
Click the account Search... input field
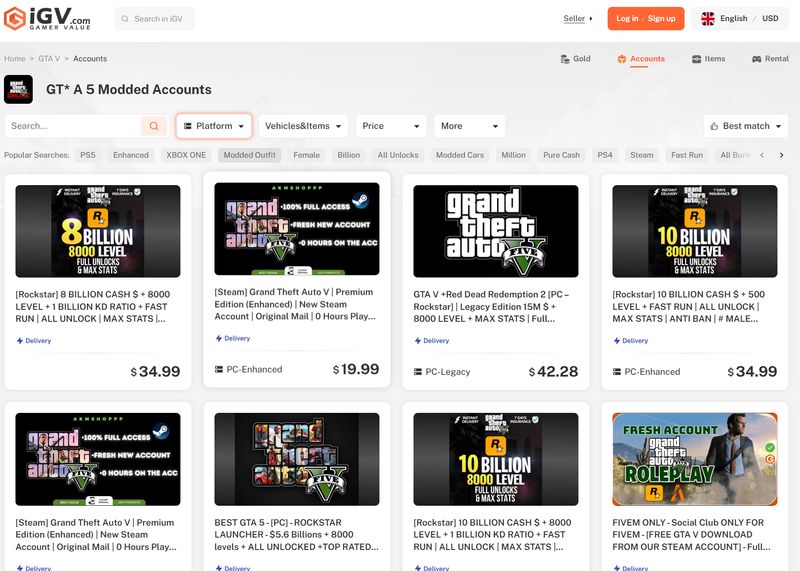tap(72, 126)
